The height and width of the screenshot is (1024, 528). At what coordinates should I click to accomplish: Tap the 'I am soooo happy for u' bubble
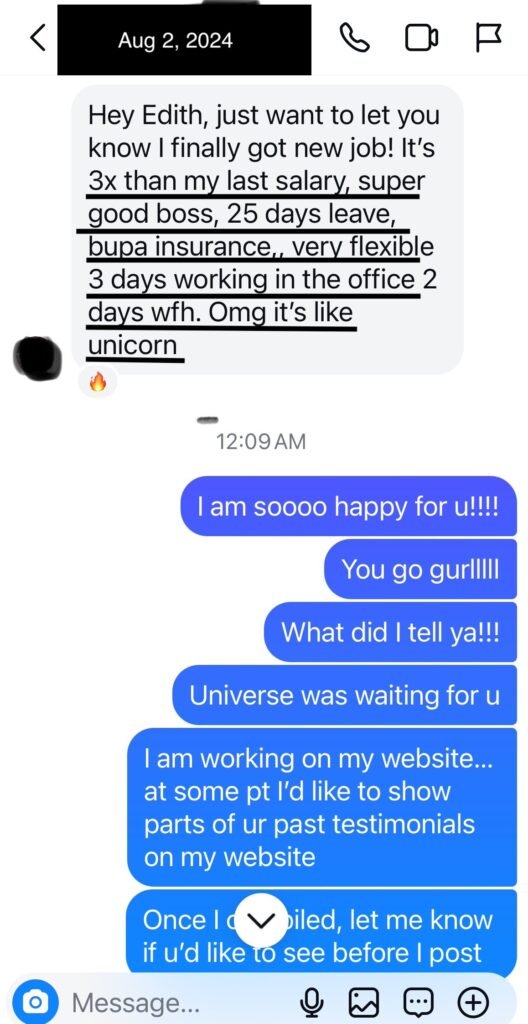point(348,506)
